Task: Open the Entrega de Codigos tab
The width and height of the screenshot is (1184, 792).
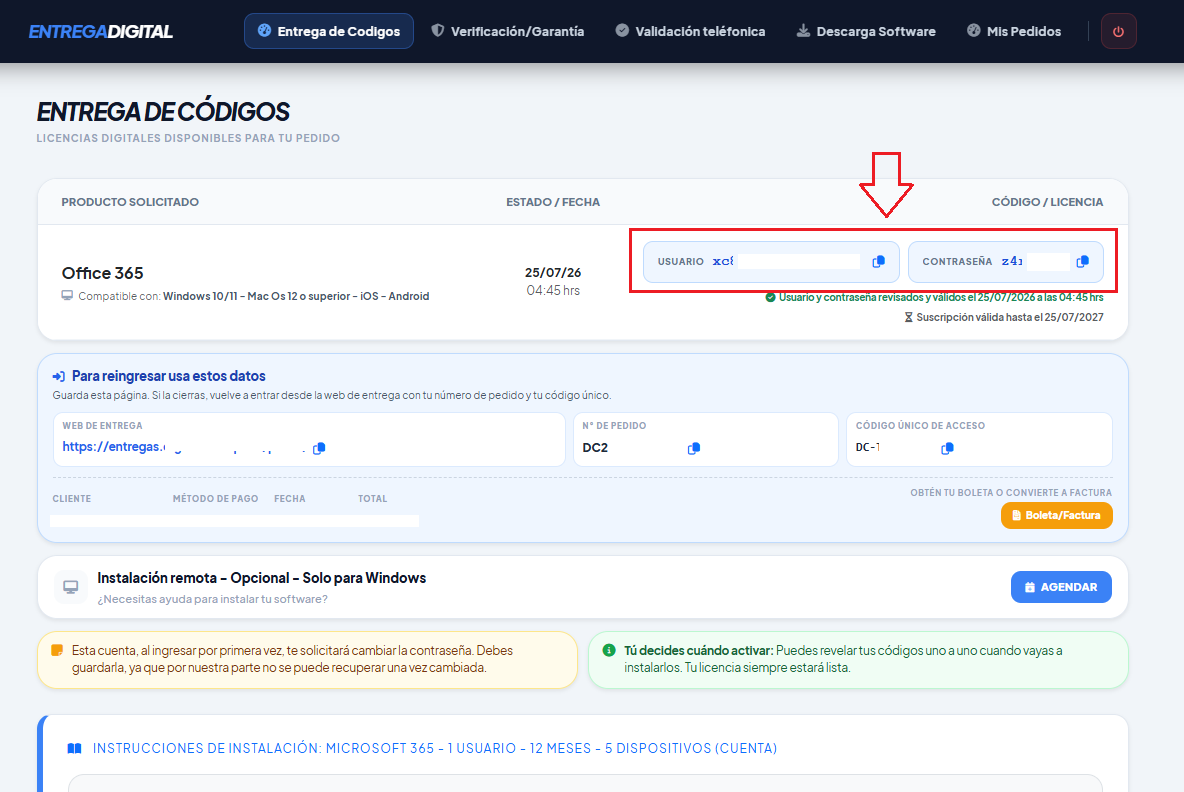Action: 328,31
